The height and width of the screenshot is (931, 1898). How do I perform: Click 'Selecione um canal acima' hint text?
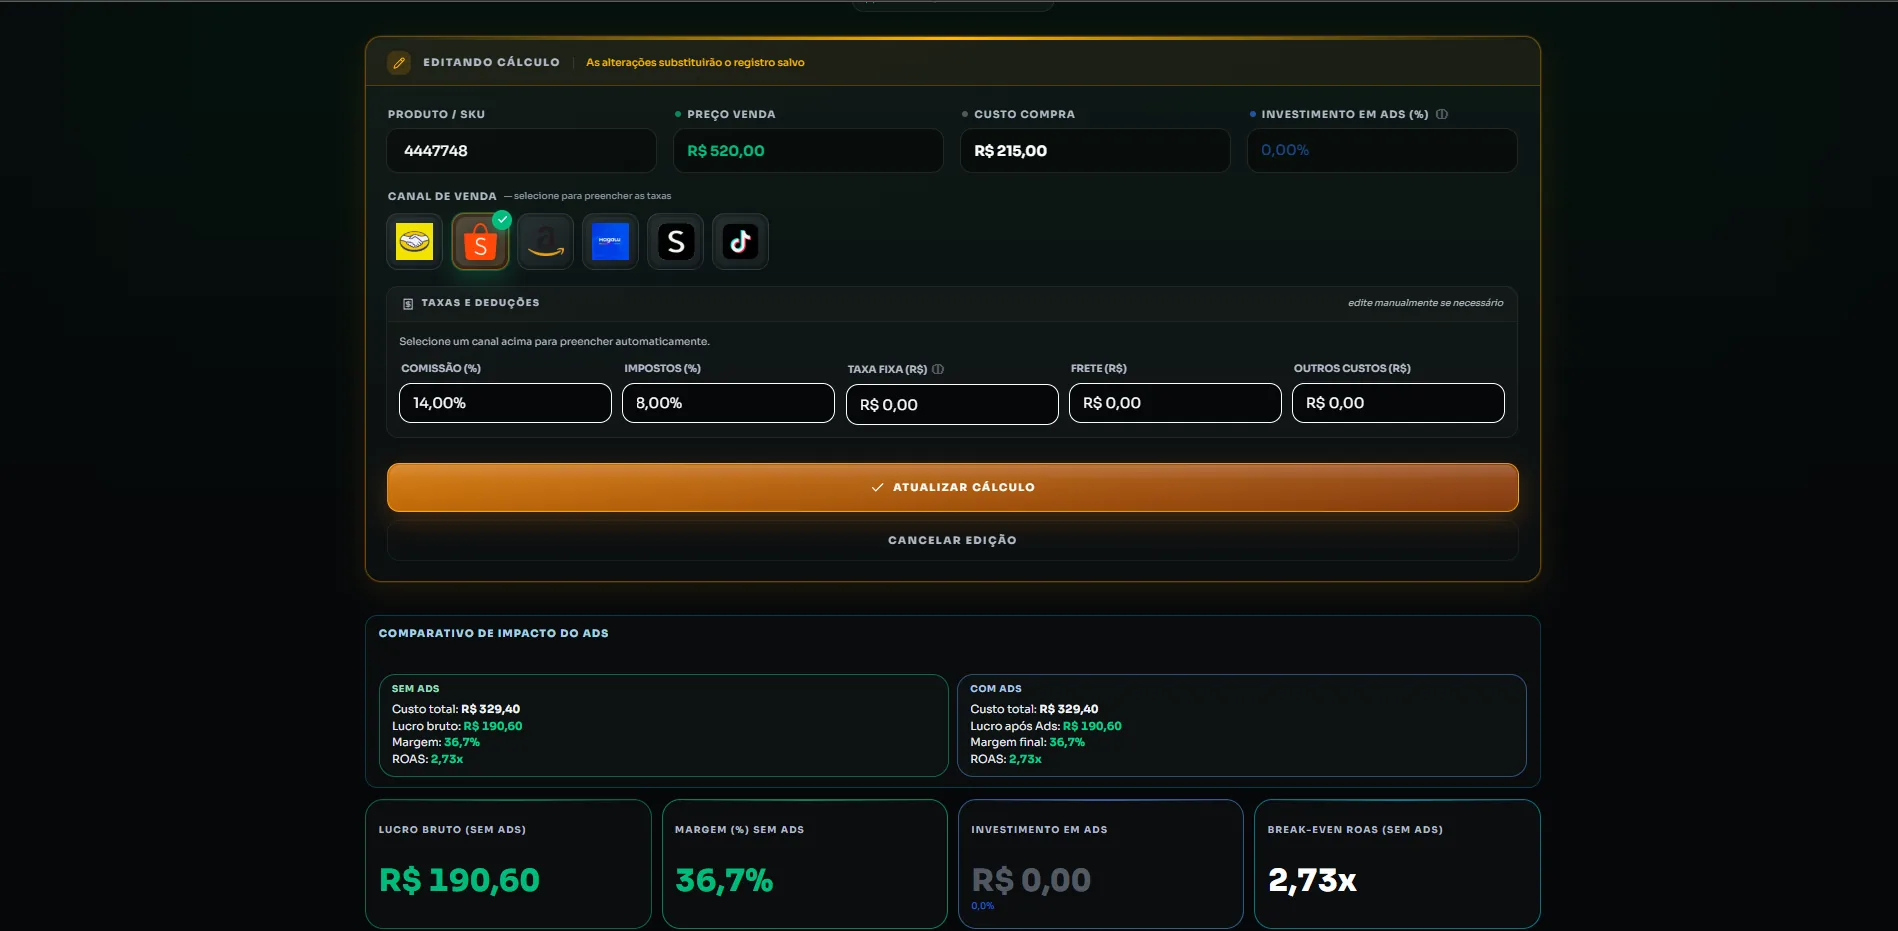click(554, 341)
